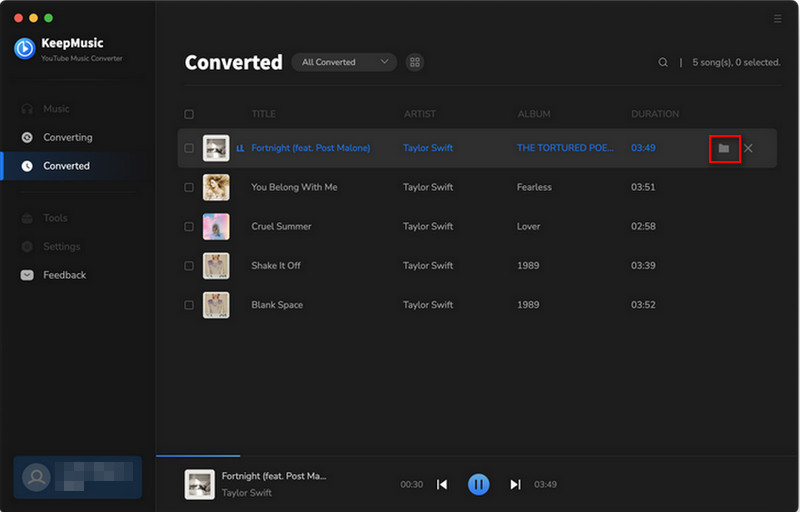Click elapsed time '00:30' in player

[x=411, y=484]
